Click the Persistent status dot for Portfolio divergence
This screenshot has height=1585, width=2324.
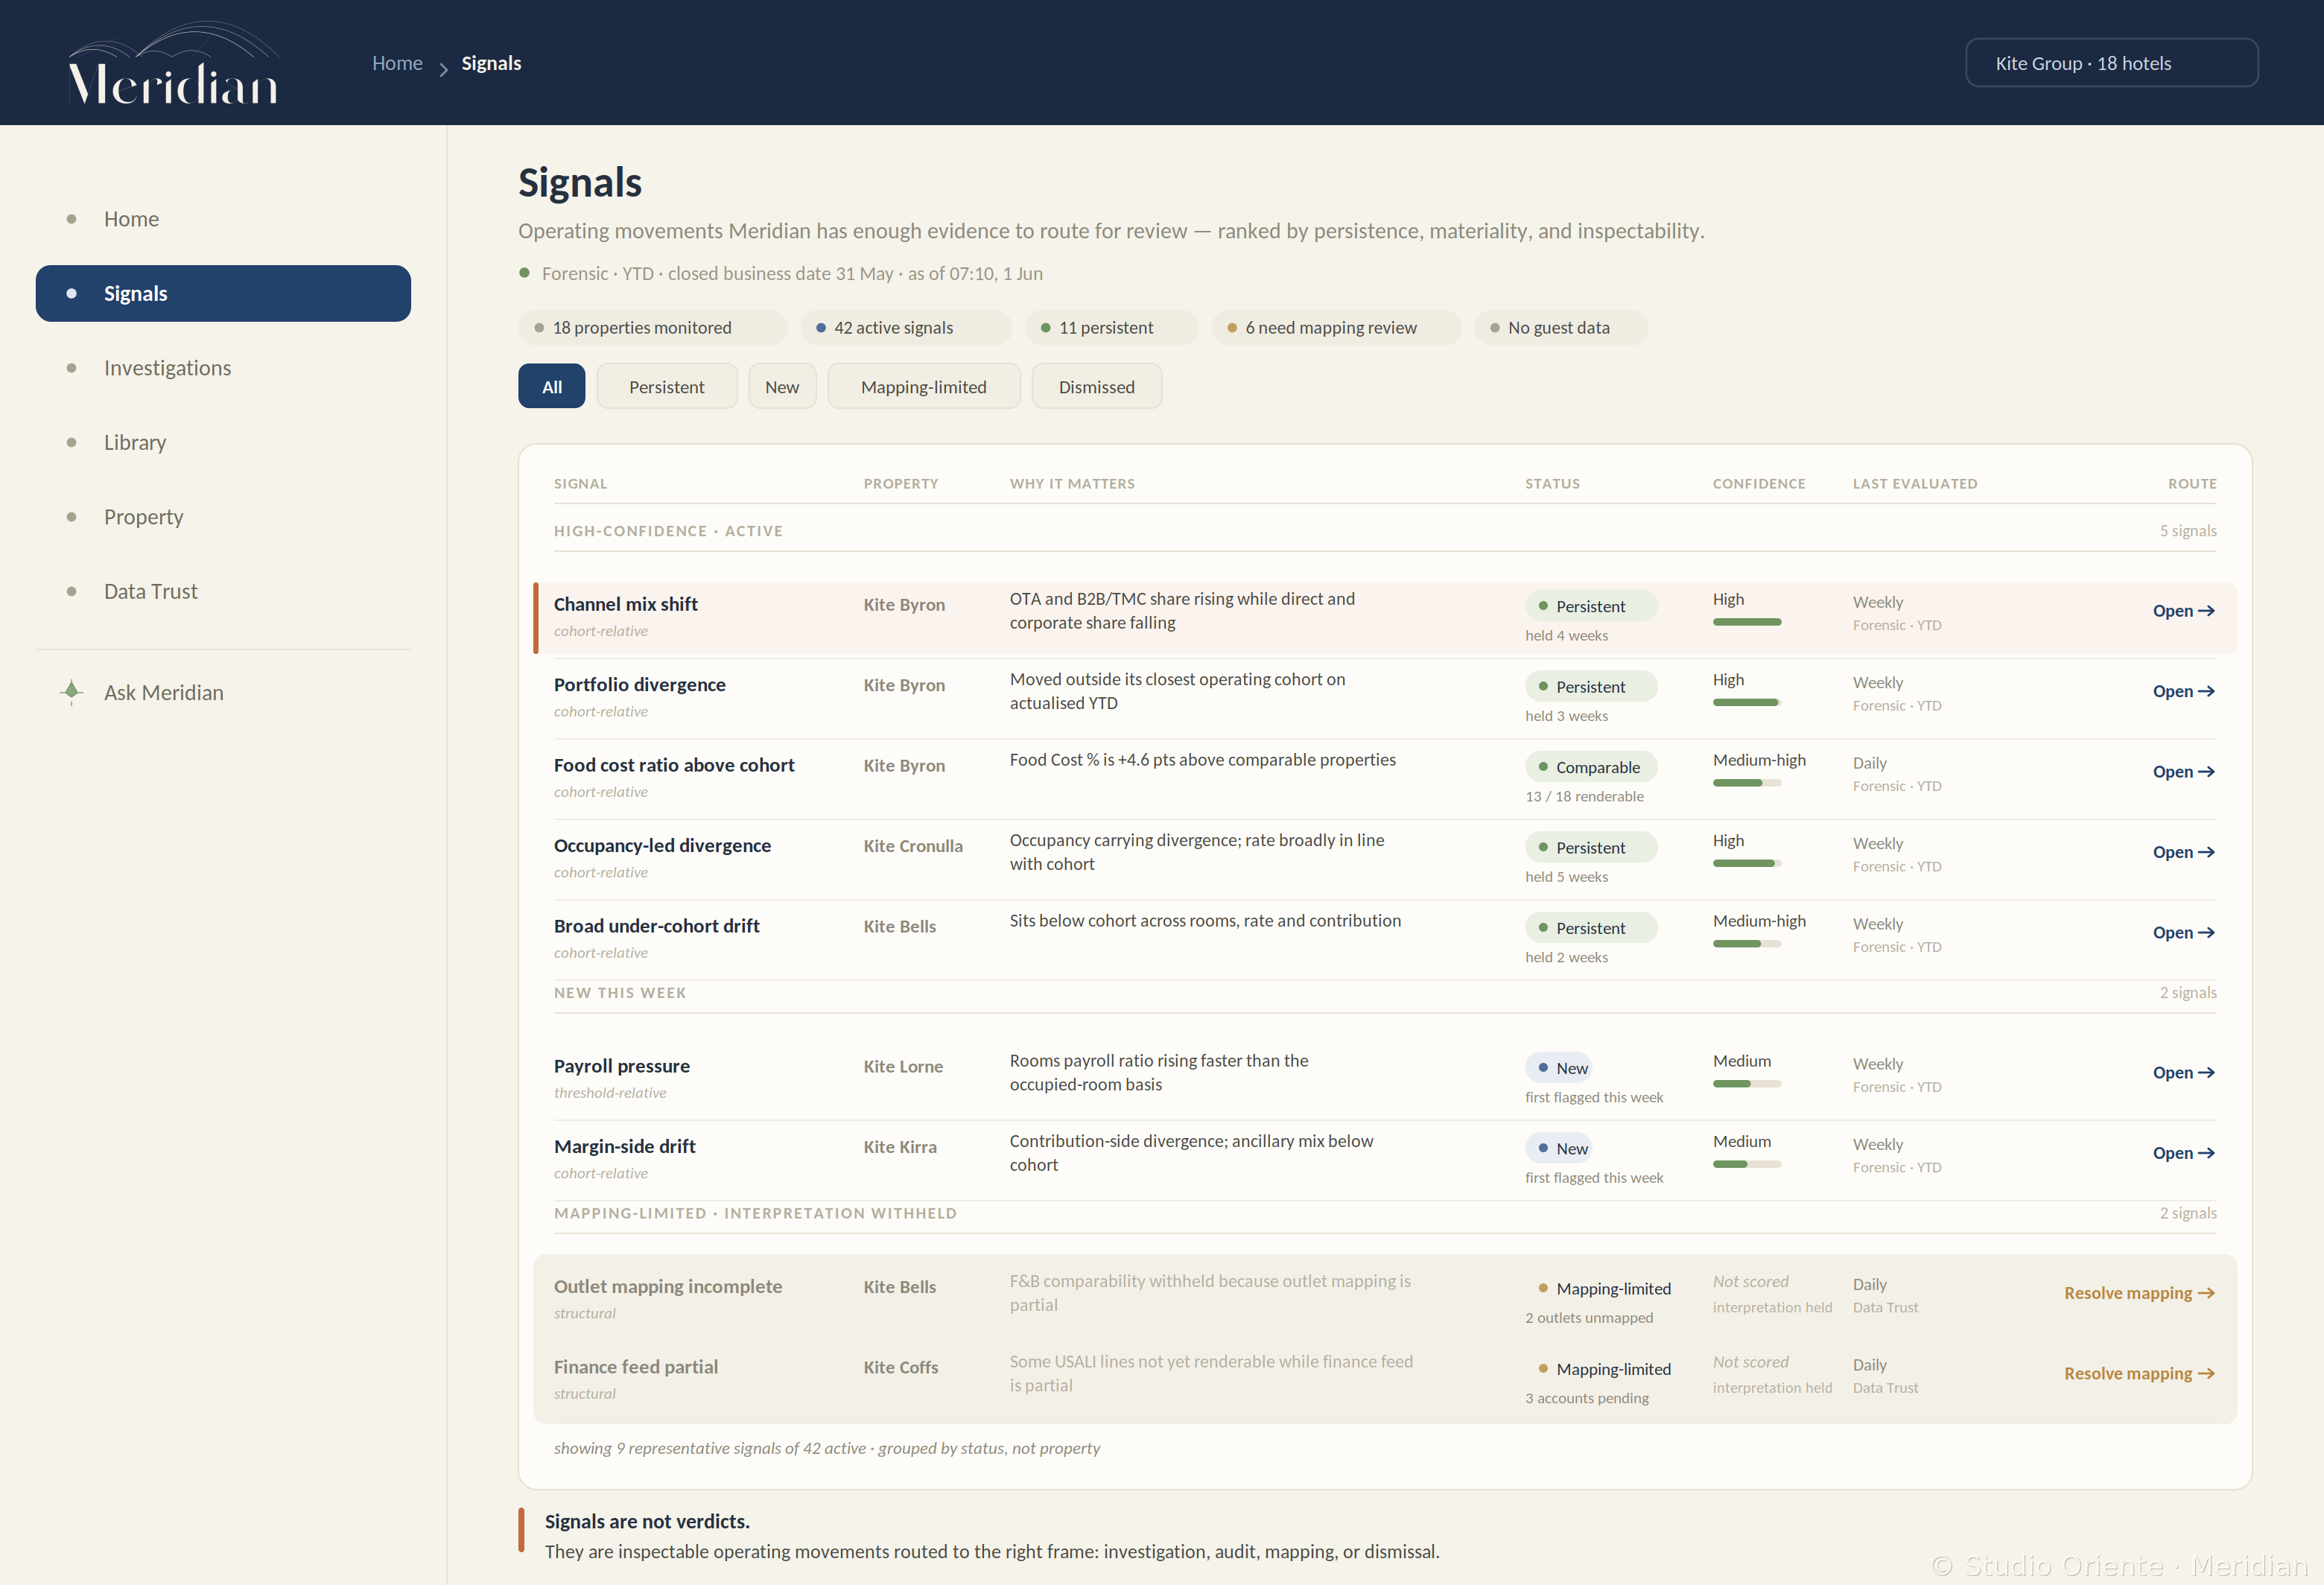(1543, 686)
